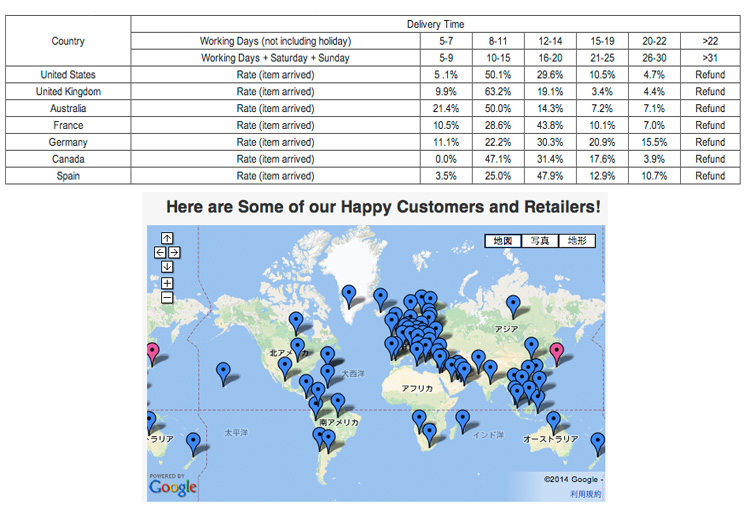This screenshot has height=509, width=750.
Task: Click the blue marker on Australia
Action: 553,421
